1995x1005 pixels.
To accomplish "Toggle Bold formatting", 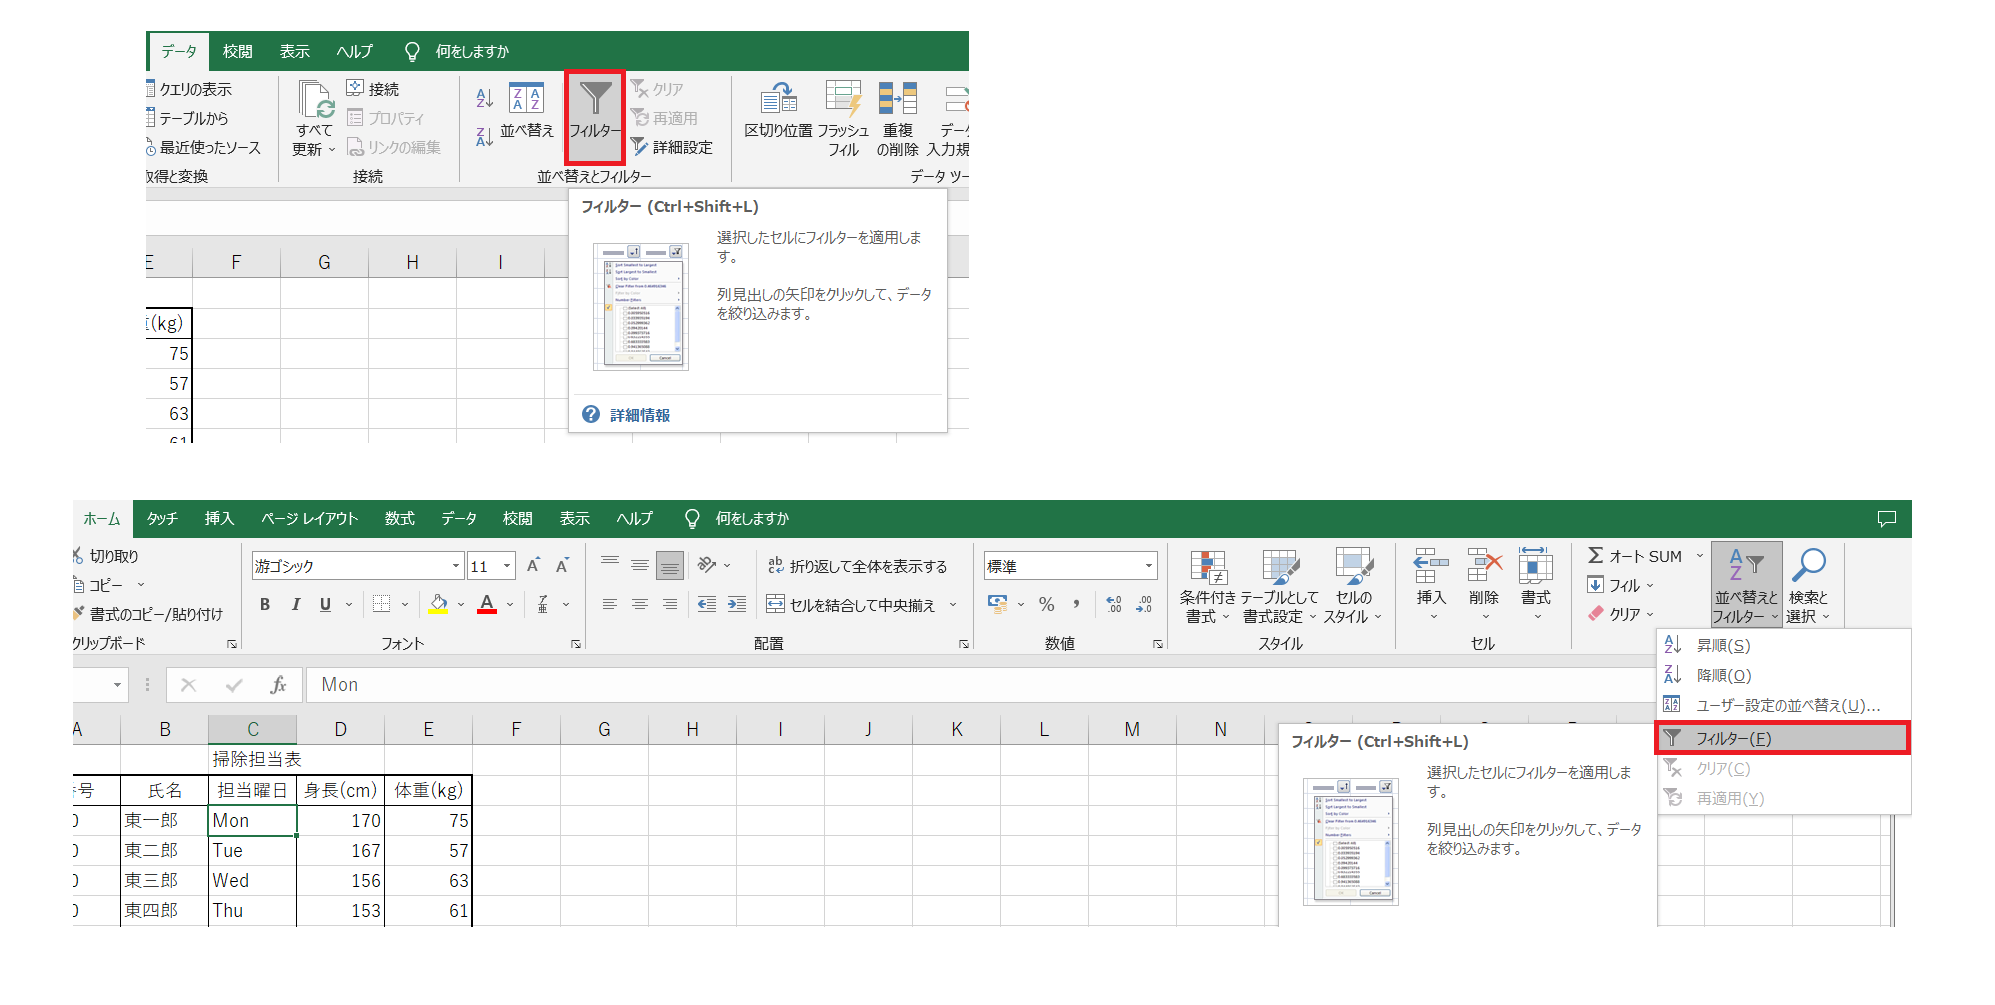I will pyautogui.click(x=265, y=604).
